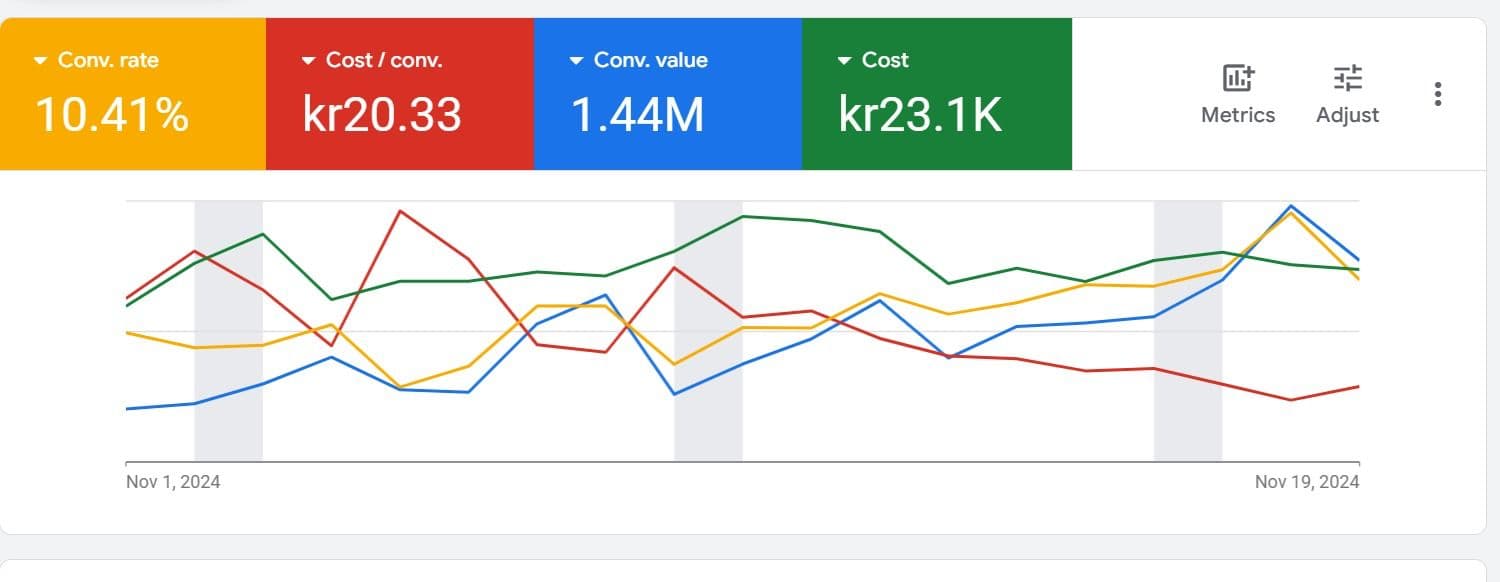Image resolution: width=1500 pixels, height=582 pixels.
Task: Open the Metrics chart icon
Action: (1238, 78)
